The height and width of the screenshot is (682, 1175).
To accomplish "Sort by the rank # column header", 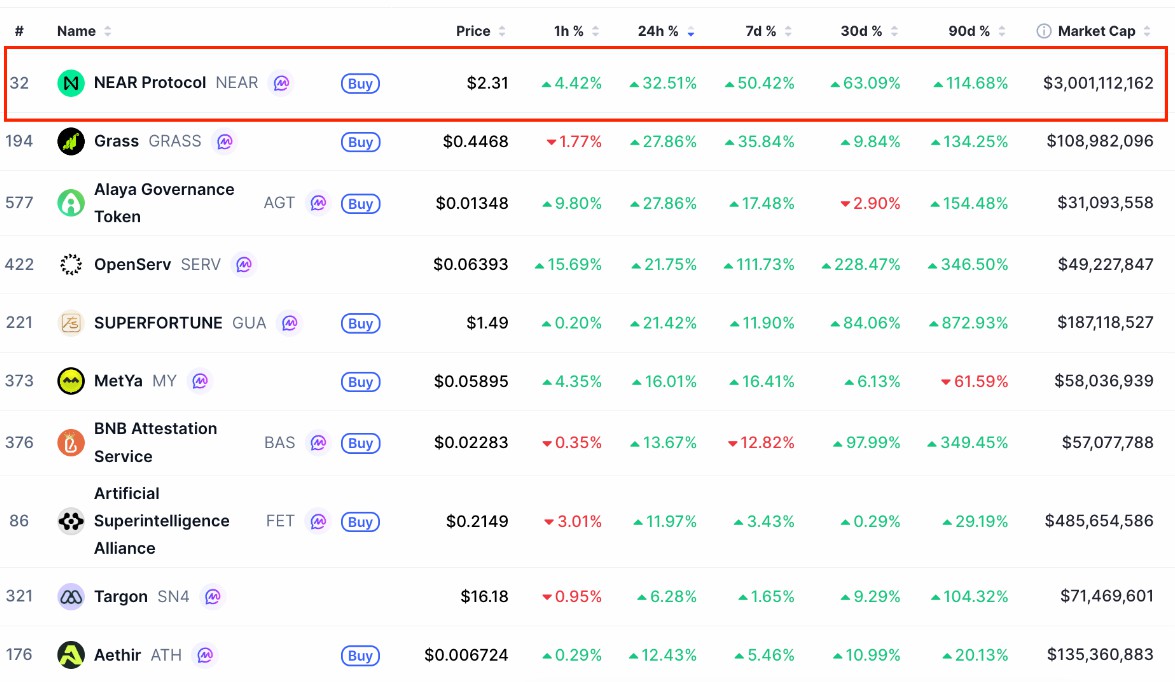I will [x=19, y=31].
